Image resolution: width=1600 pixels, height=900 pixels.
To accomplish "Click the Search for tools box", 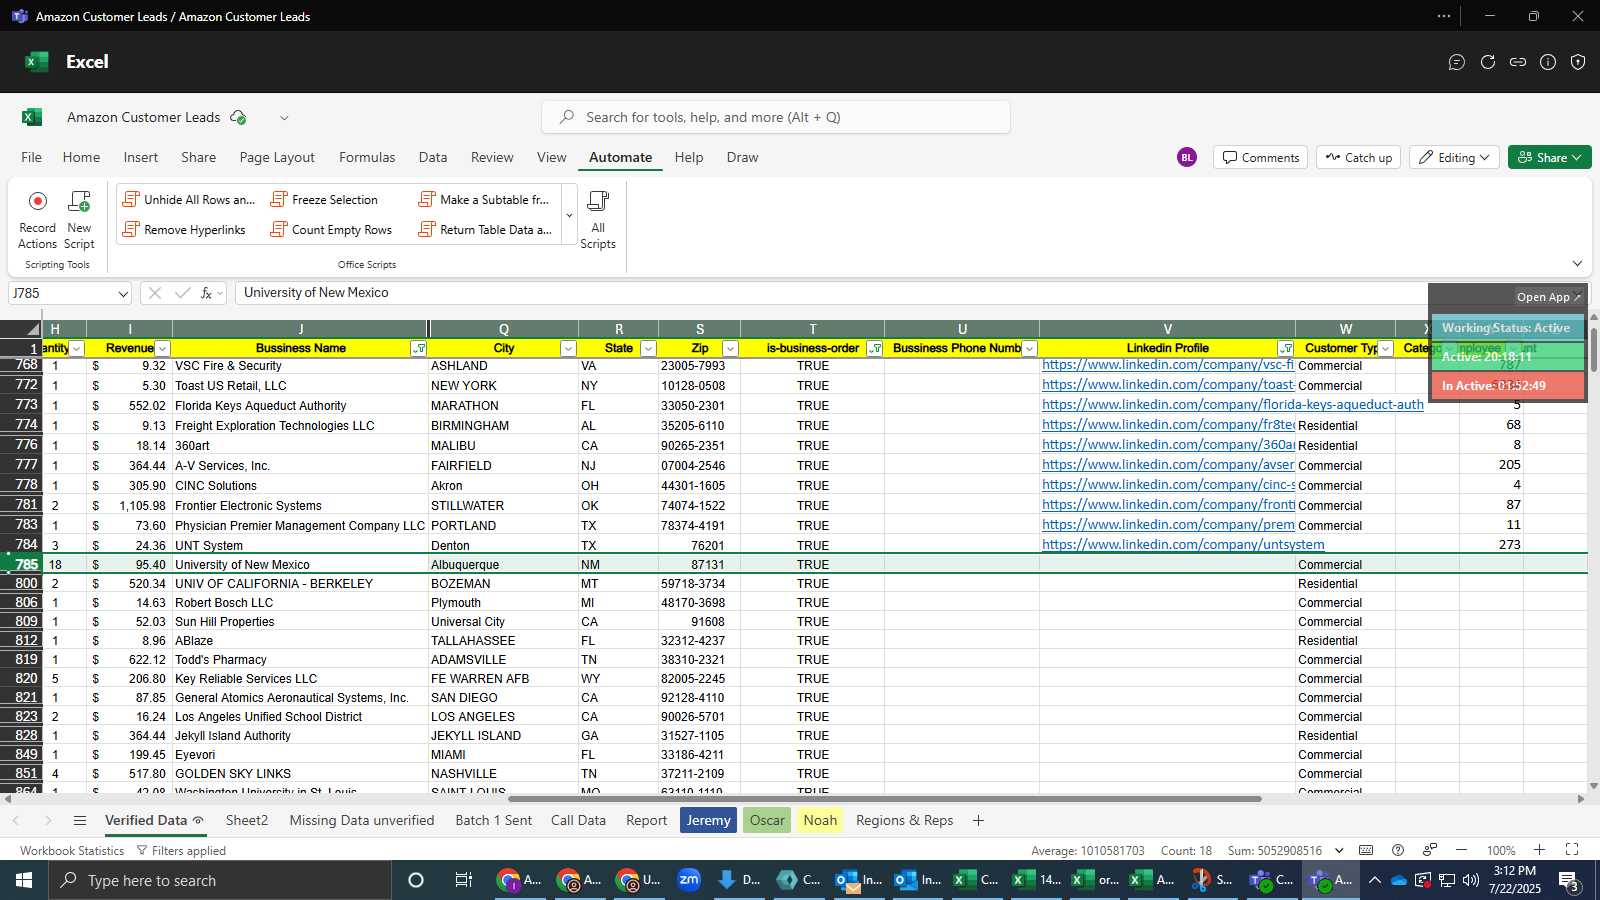I will pyautogui.click(x=776, y=117).
